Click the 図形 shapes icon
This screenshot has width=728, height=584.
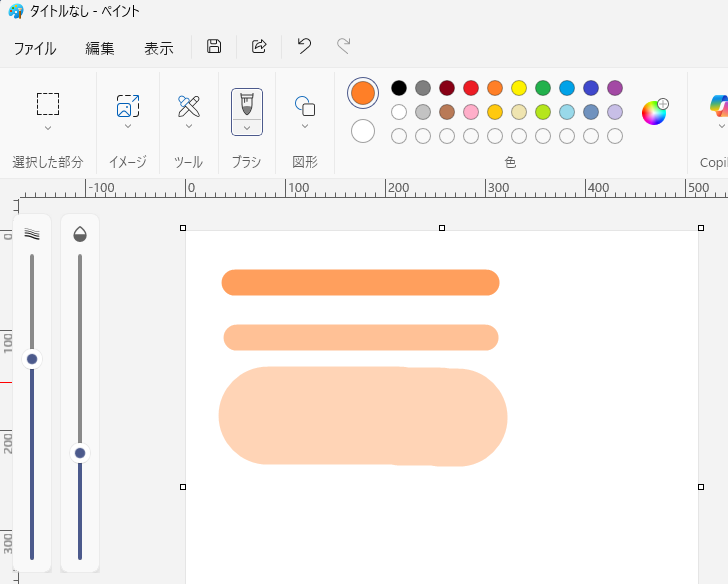coord(305,106)
